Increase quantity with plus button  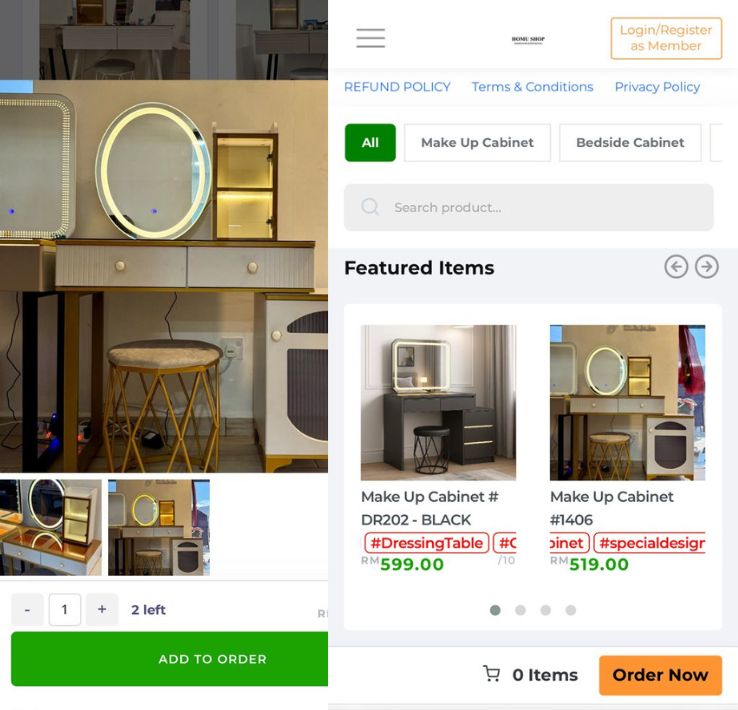[x=102, y=609]
